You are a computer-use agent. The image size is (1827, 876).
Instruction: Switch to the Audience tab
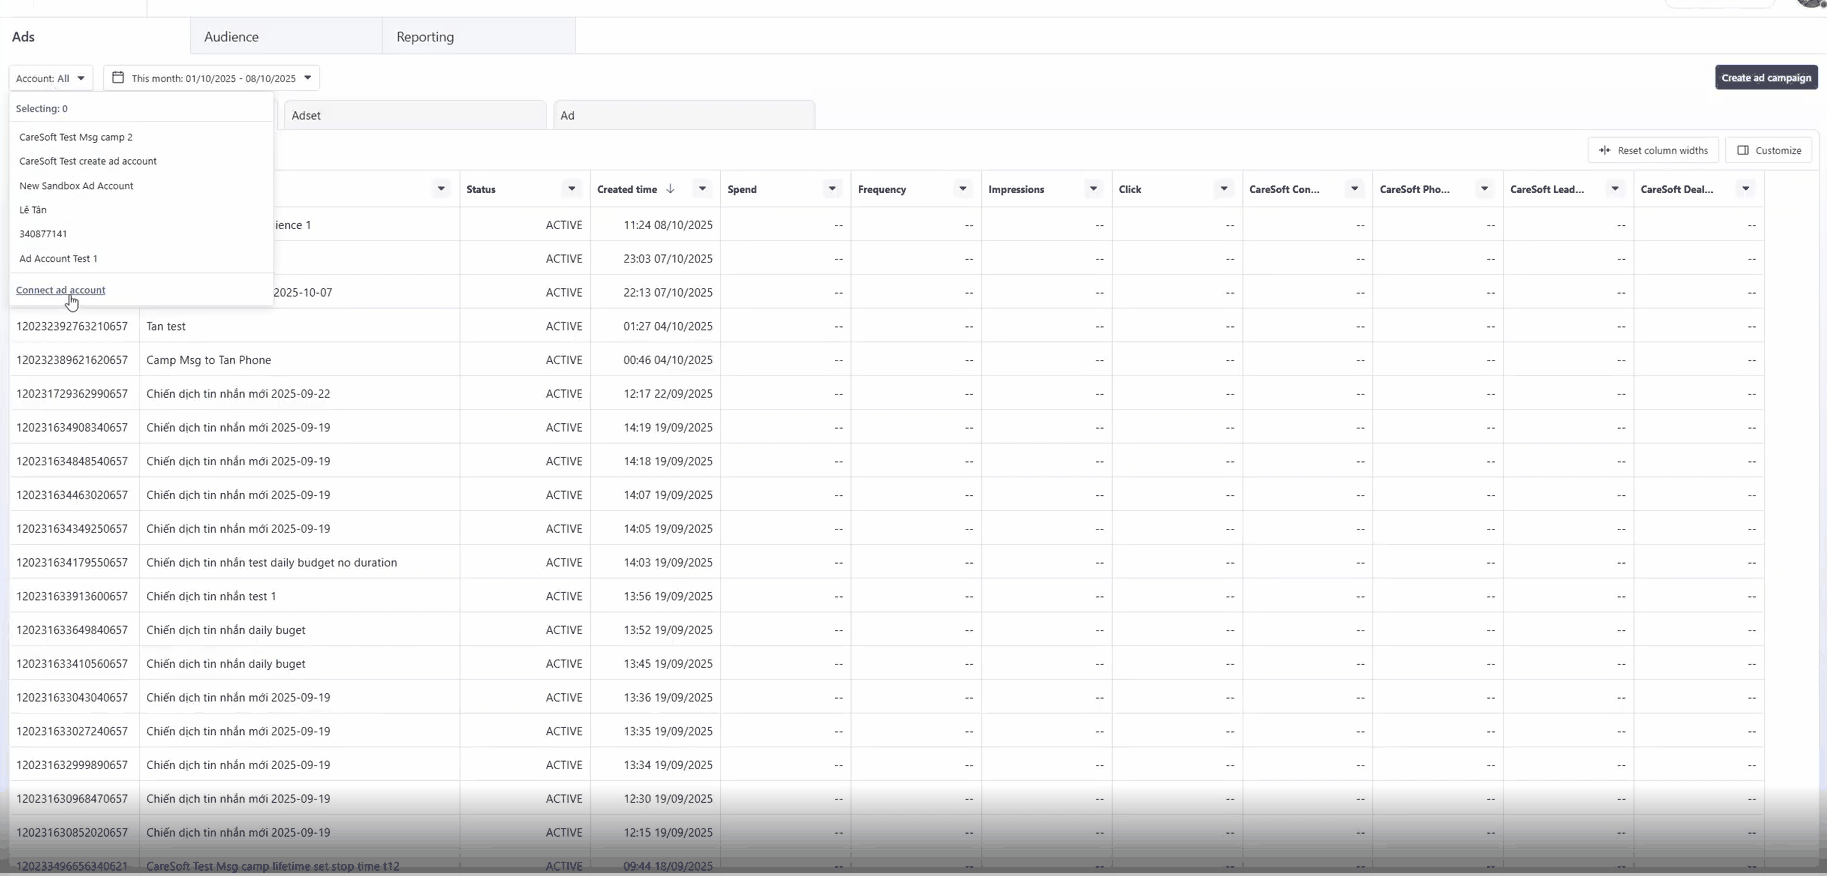pyautogui.click(x=232, y=37)
